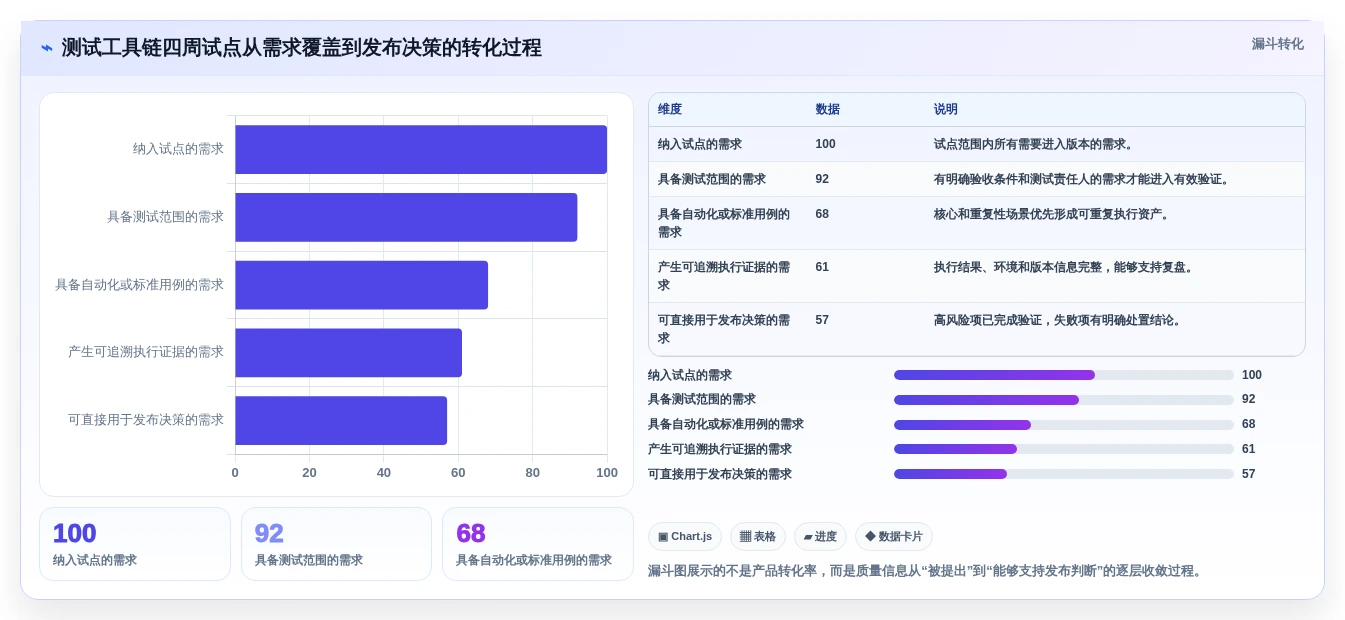Click chart y-axis label 纳入试点的需求

click(178, 149)
